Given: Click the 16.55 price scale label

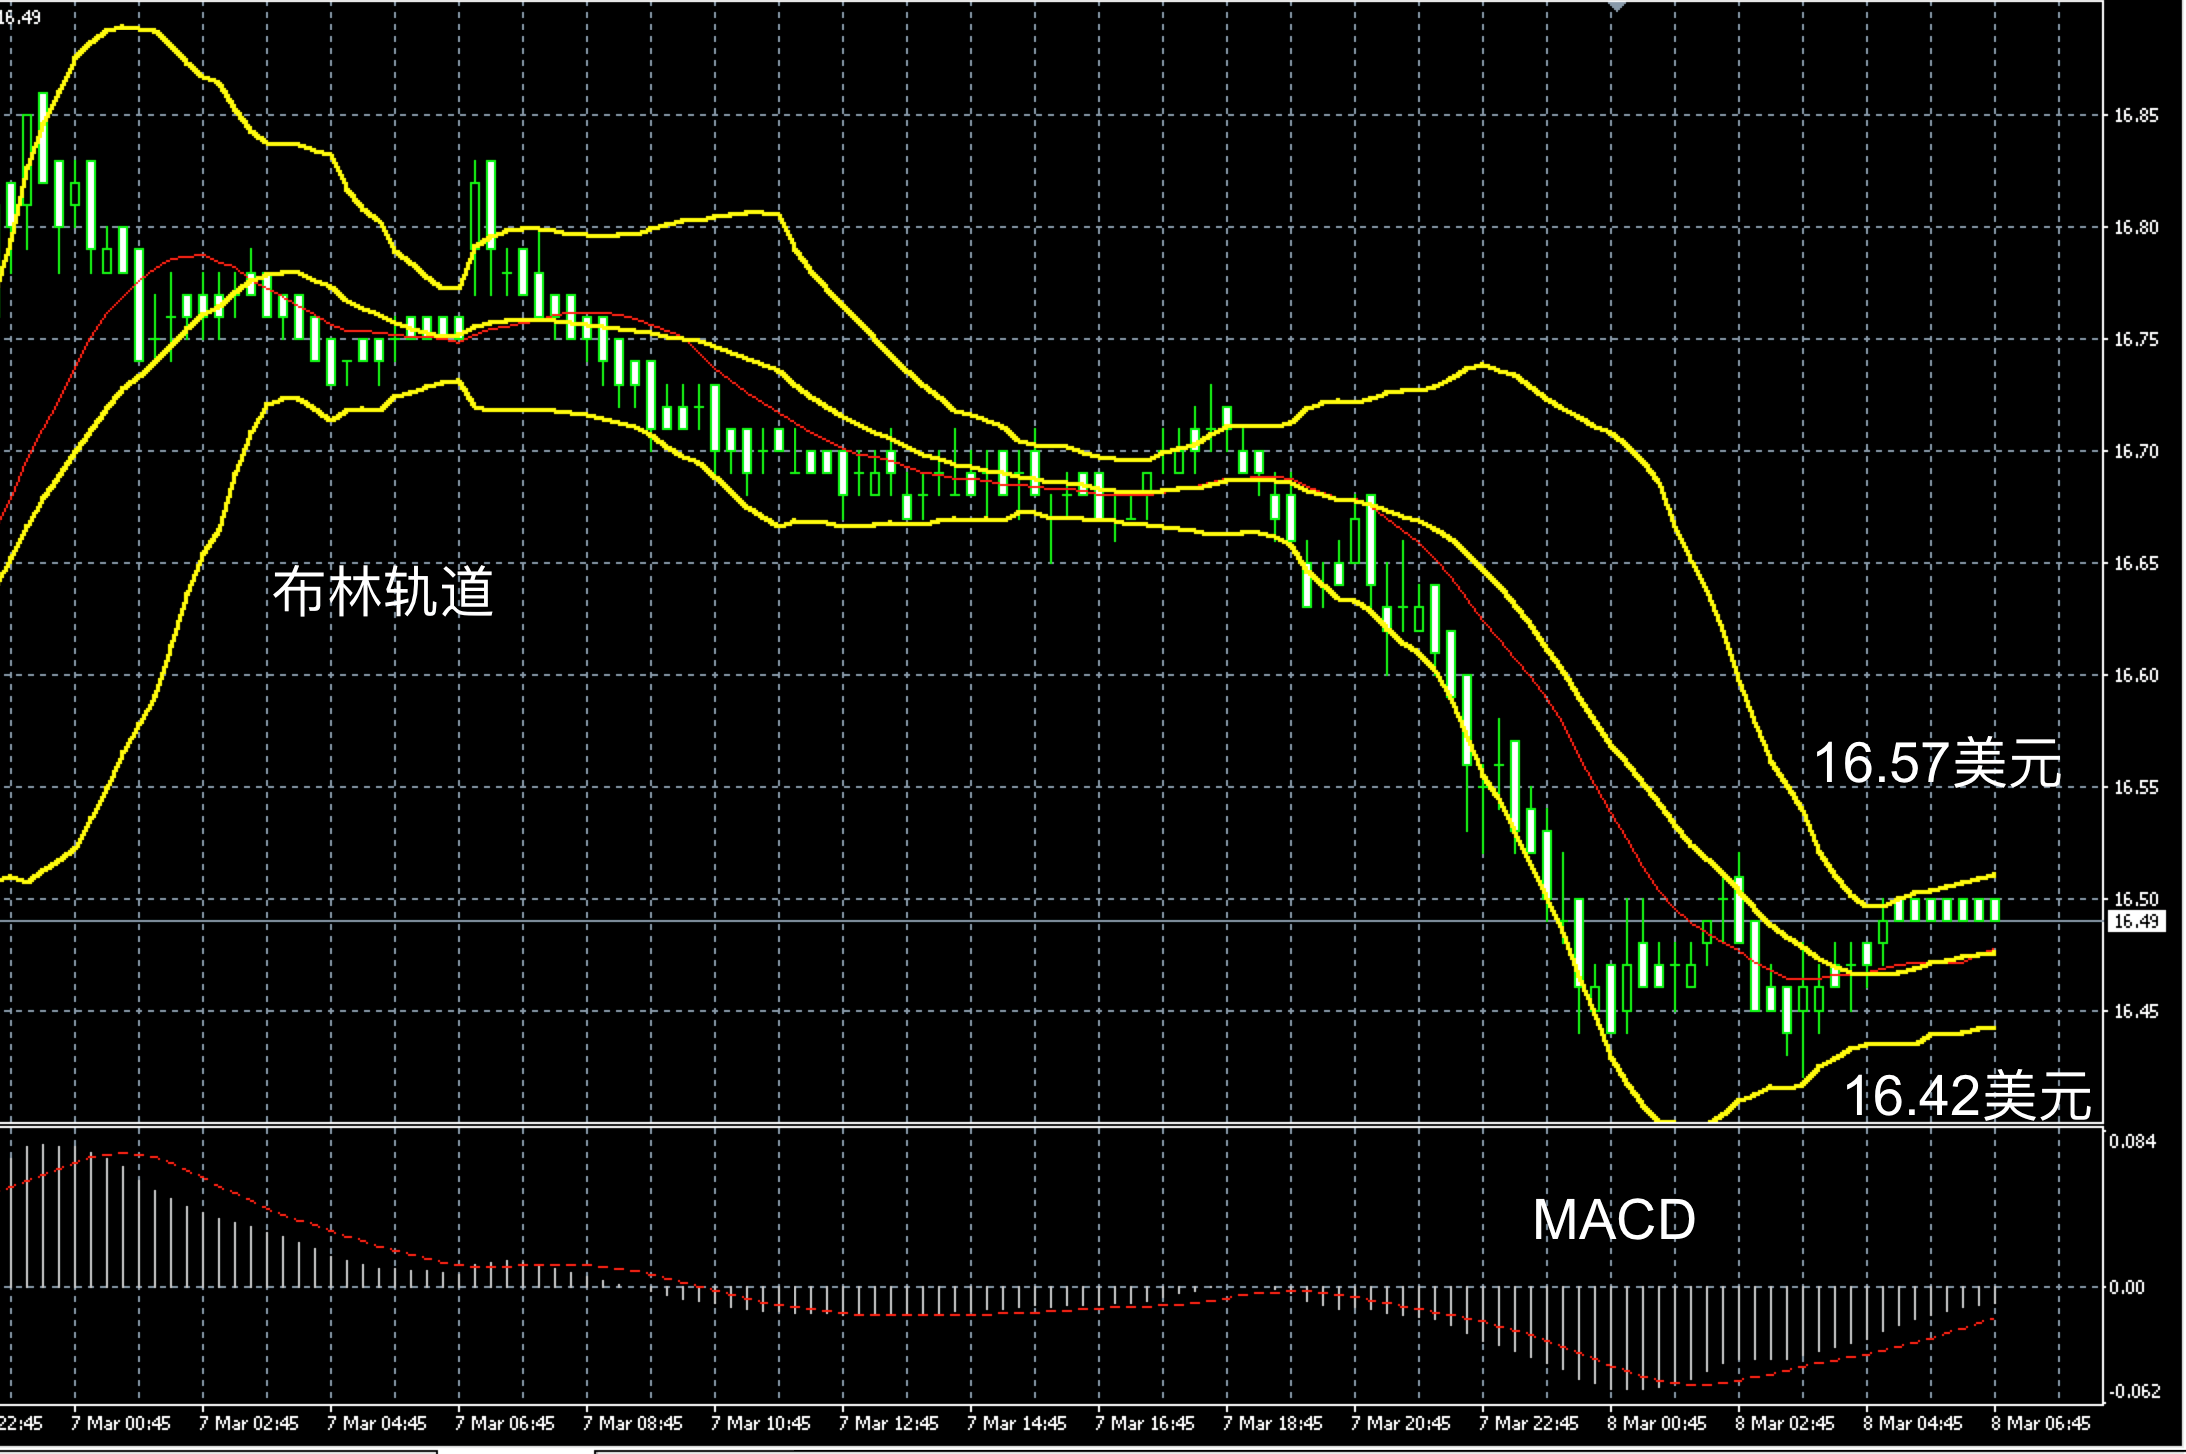Looking at the screenshot, I should [2135, 788].
